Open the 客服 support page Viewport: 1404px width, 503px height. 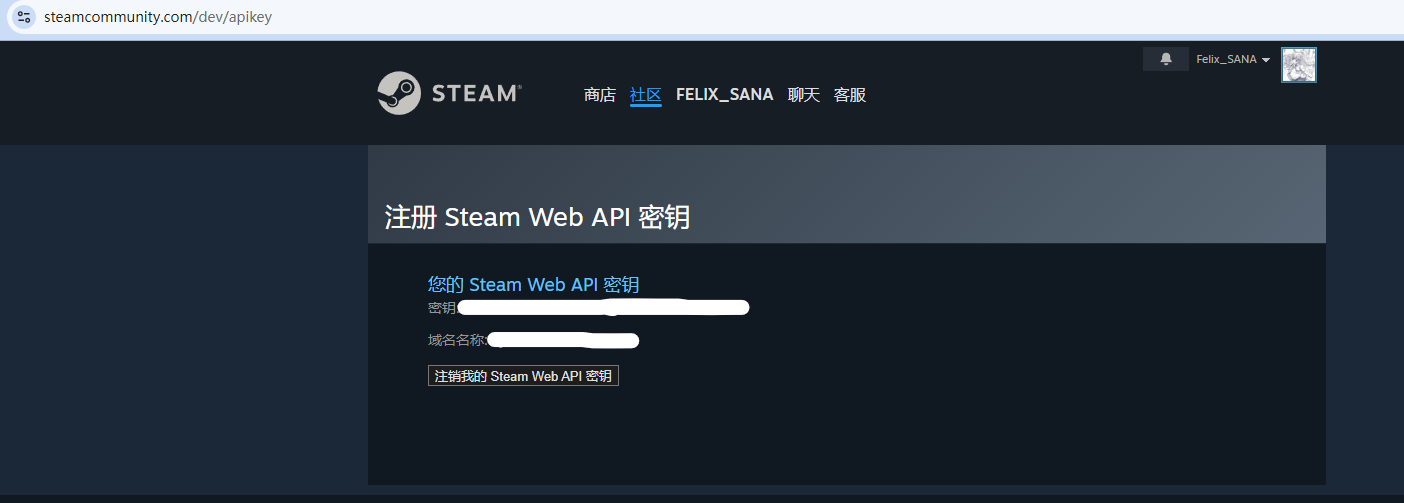coord(850,95)
